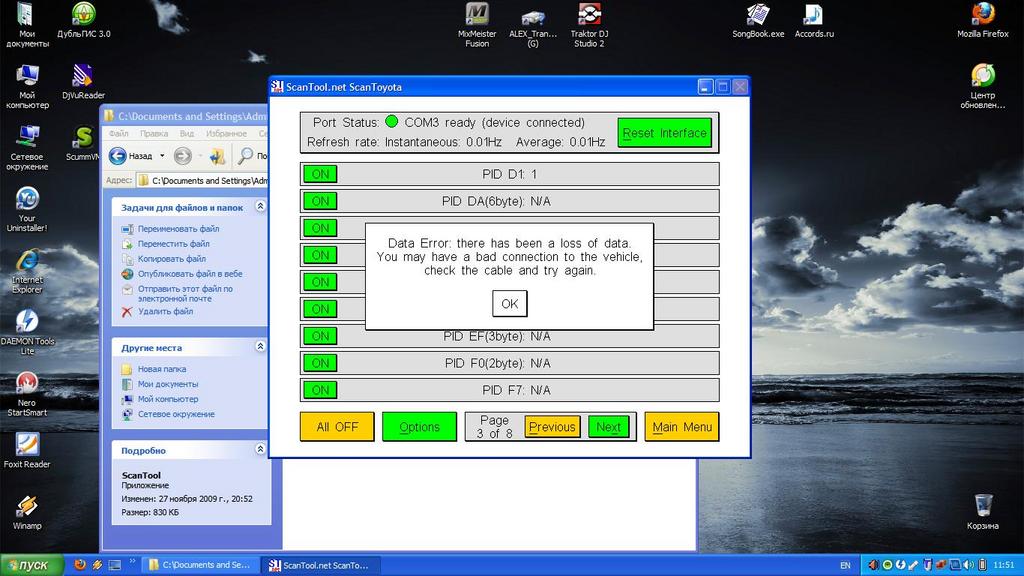Open the Вид menu in Explorer window
The height and width of the screenshot is (576, 1024).
pyautogui.click(x=187, y=133)
